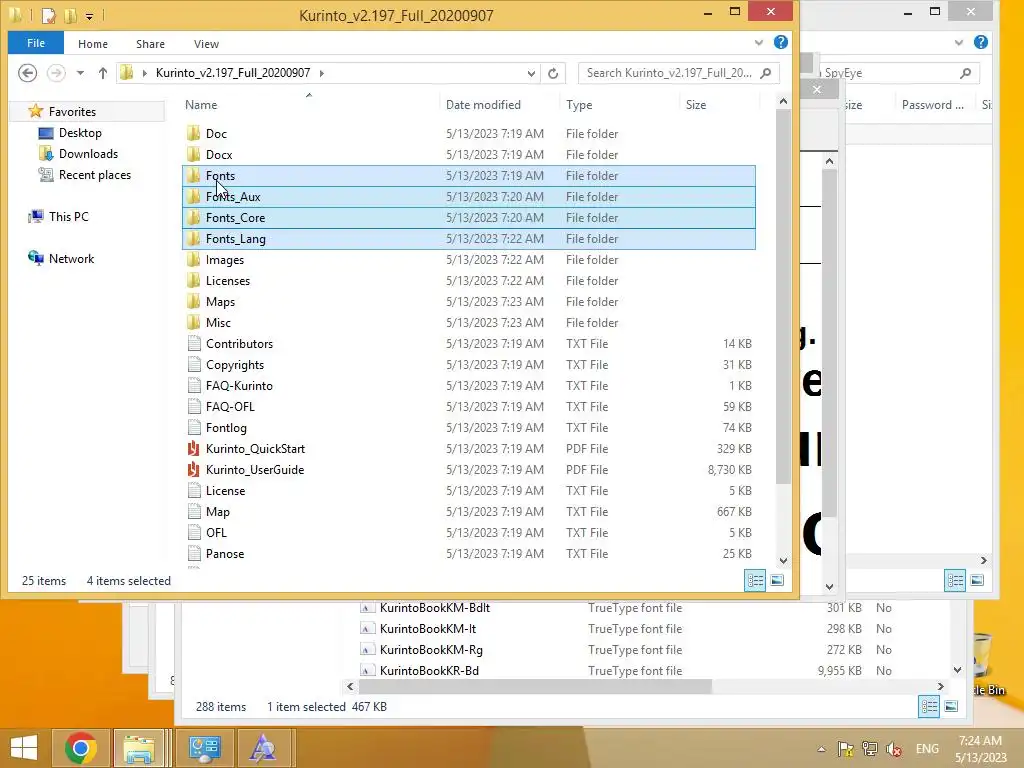Sort by the Name column header
The image size is (1024, 768).
point(200,104)
